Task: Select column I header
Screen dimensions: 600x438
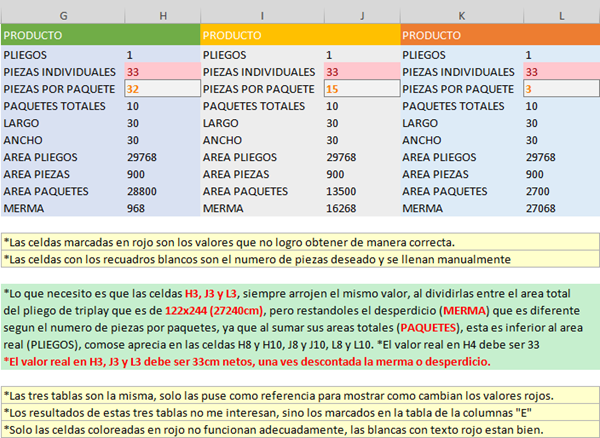Action: (262, 16)
